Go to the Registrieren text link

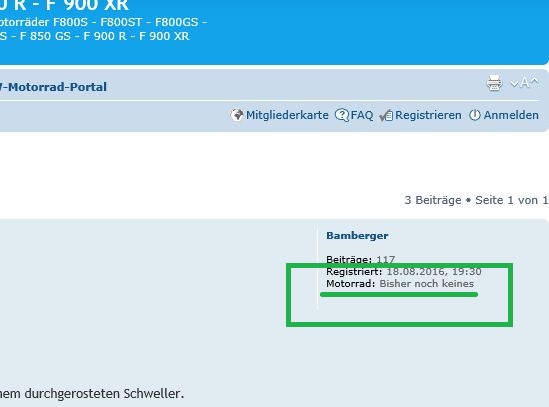428,115
